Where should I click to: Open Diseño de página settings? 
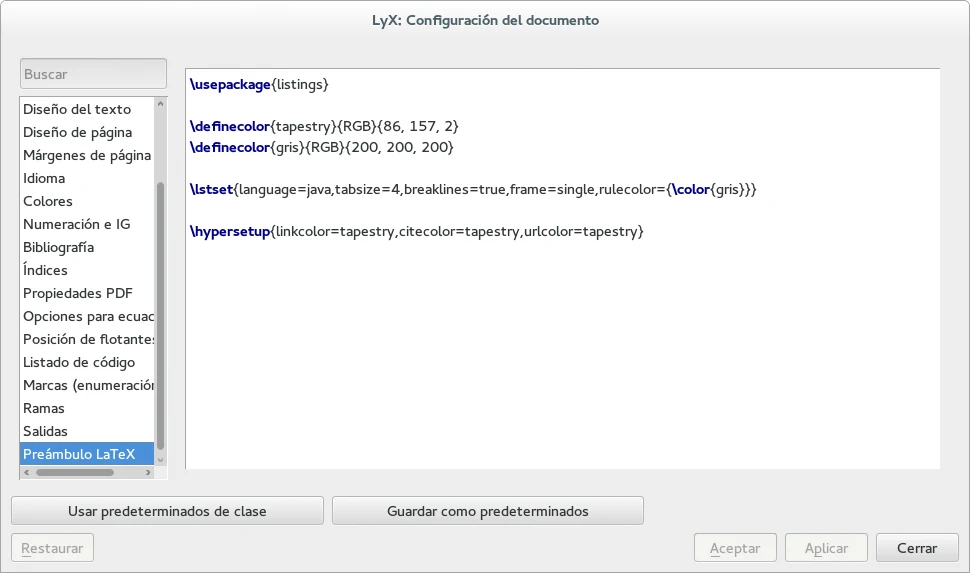point(77,132)
